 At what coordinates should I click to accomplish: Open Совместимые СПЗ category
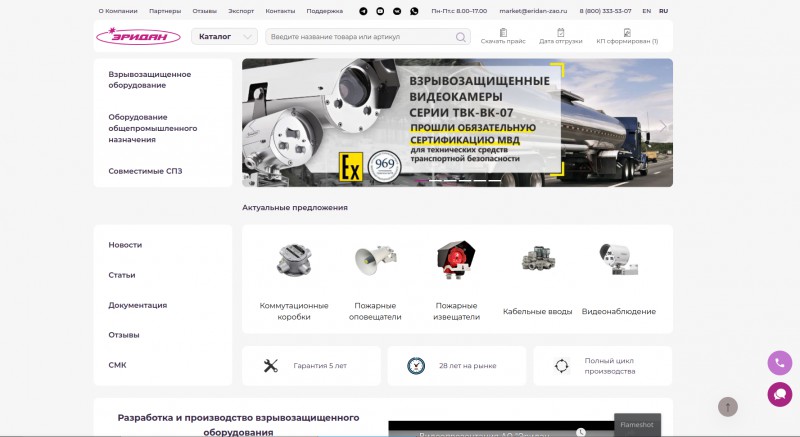click(x=145, y=171)
